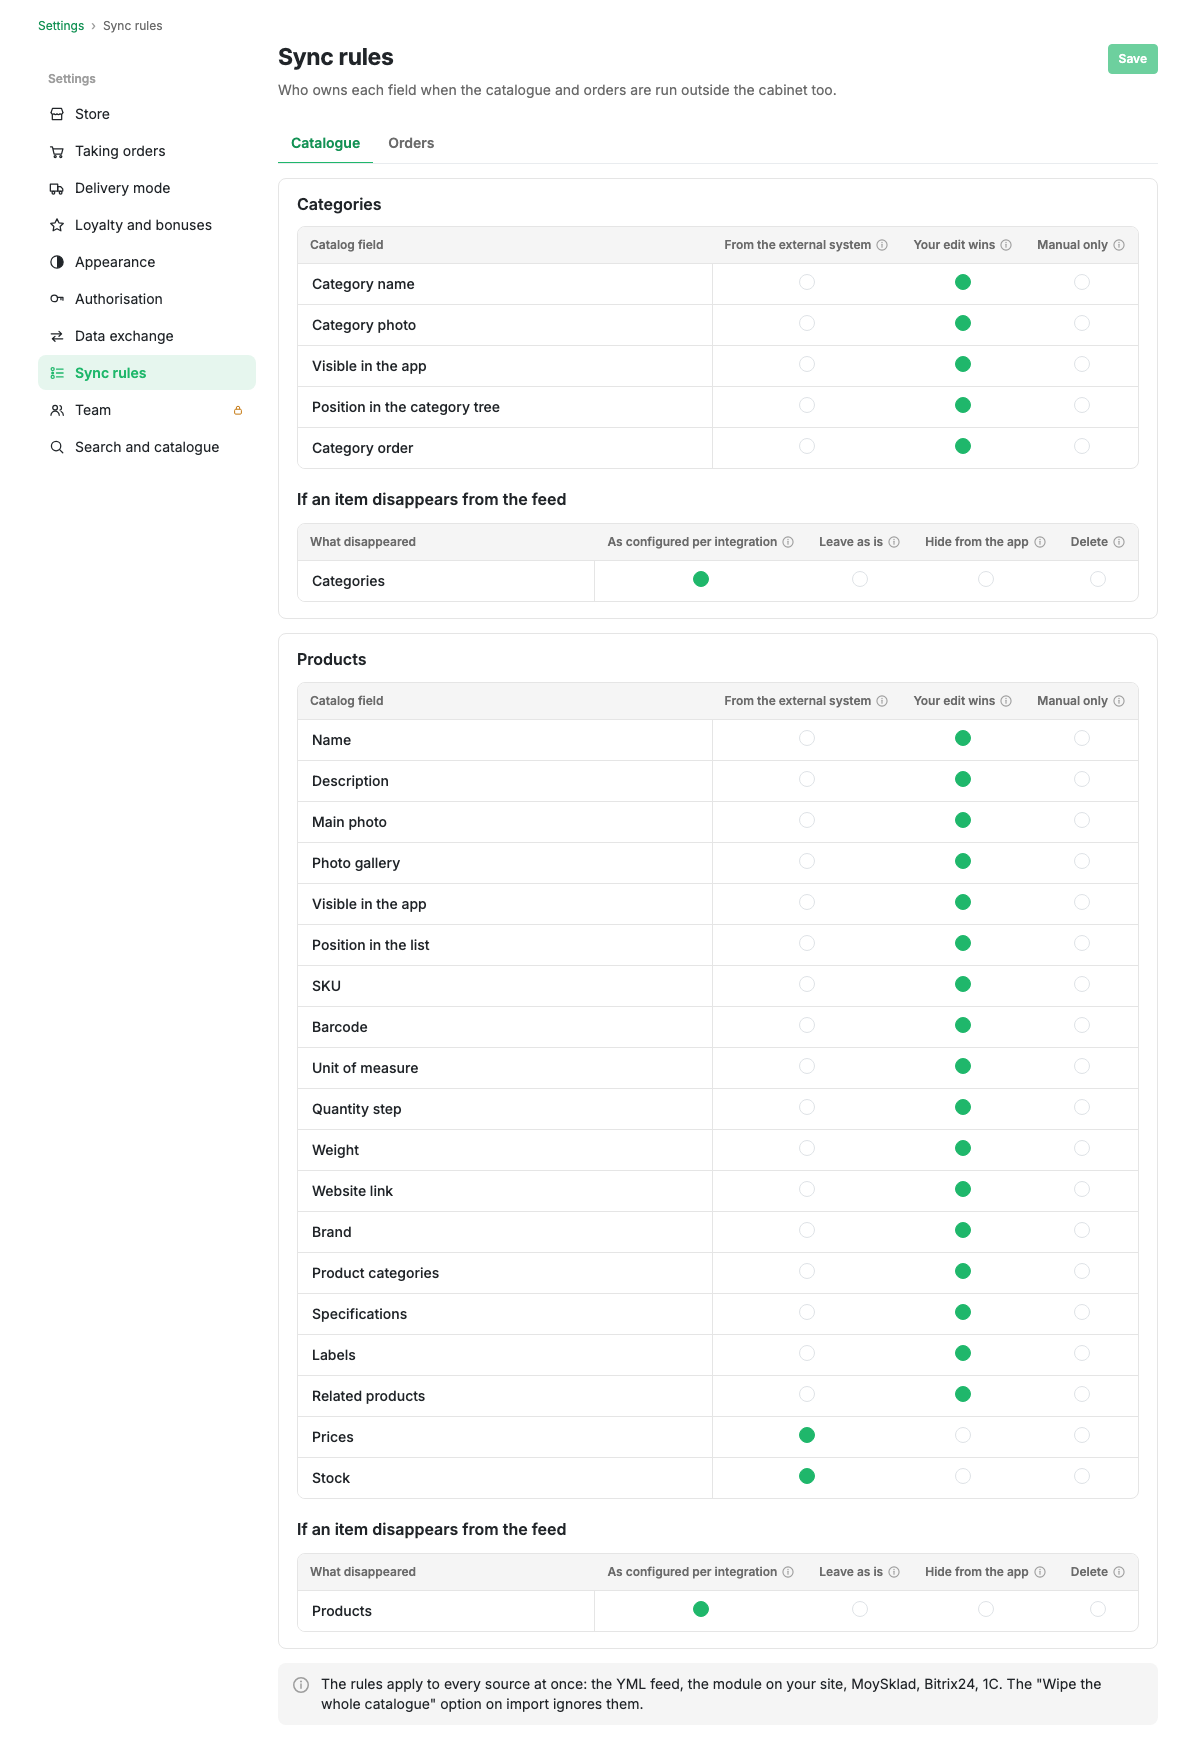Set Prices to Your edit wins
The height and width of the screenshot is (1759, 1196).
click(963, 1435)
